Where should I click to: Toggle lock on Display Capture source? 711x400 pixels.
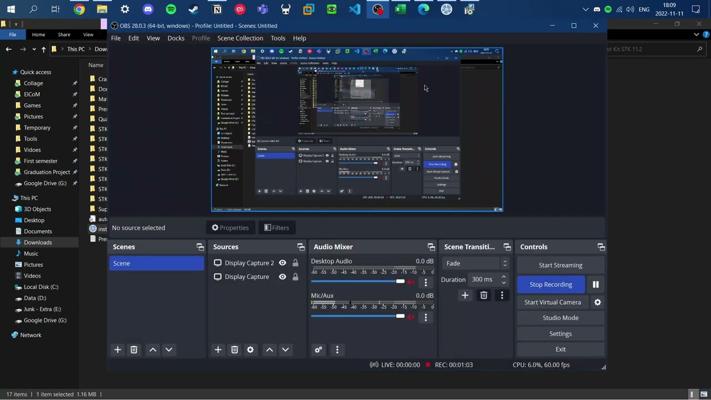tap(295, 277)
